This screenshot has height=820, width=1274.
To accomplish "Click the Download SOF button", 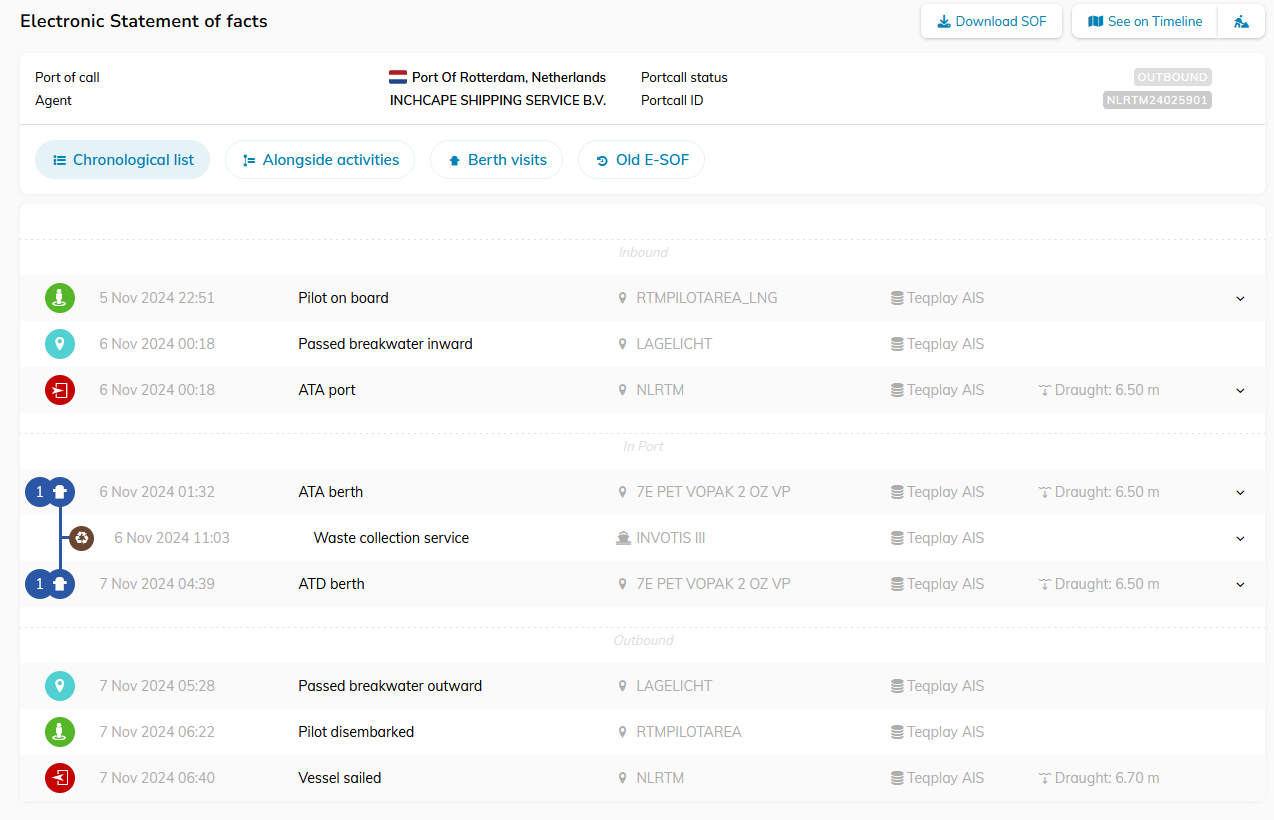I will tap(991, 21).
